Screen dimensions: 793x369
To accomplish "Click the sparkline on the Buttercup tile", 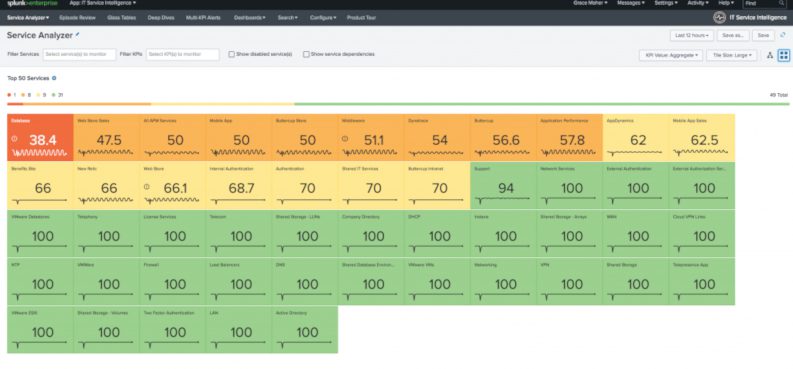I will [502, 152].
